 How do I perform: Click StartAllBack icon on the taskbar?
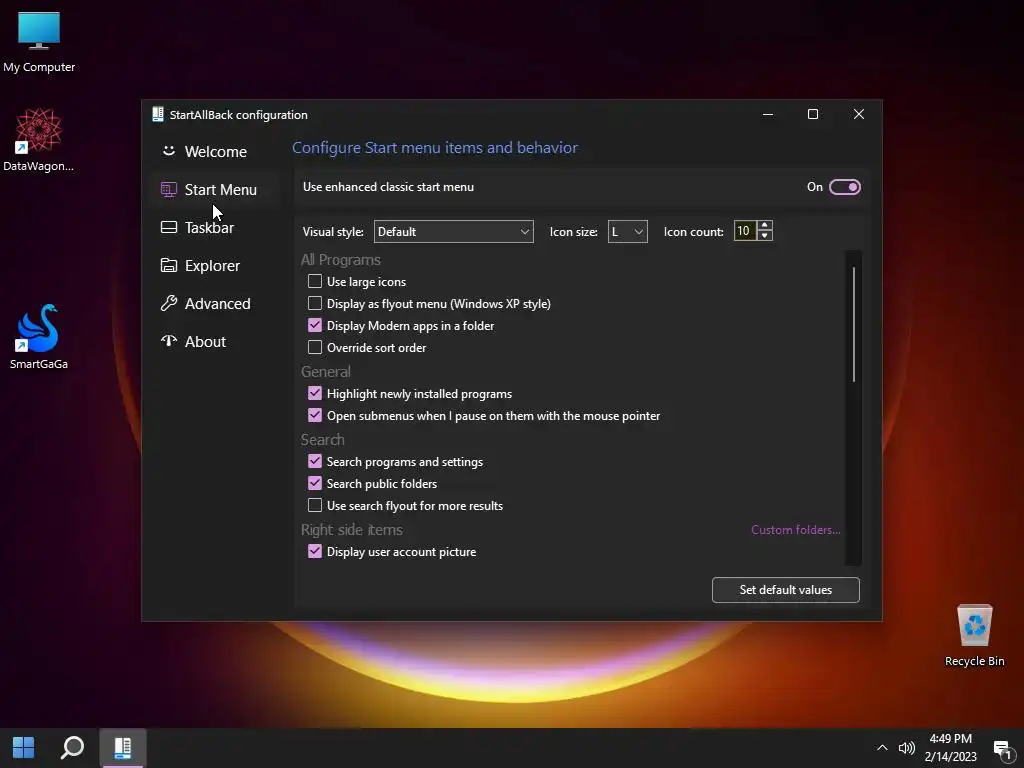coord(122,748)
